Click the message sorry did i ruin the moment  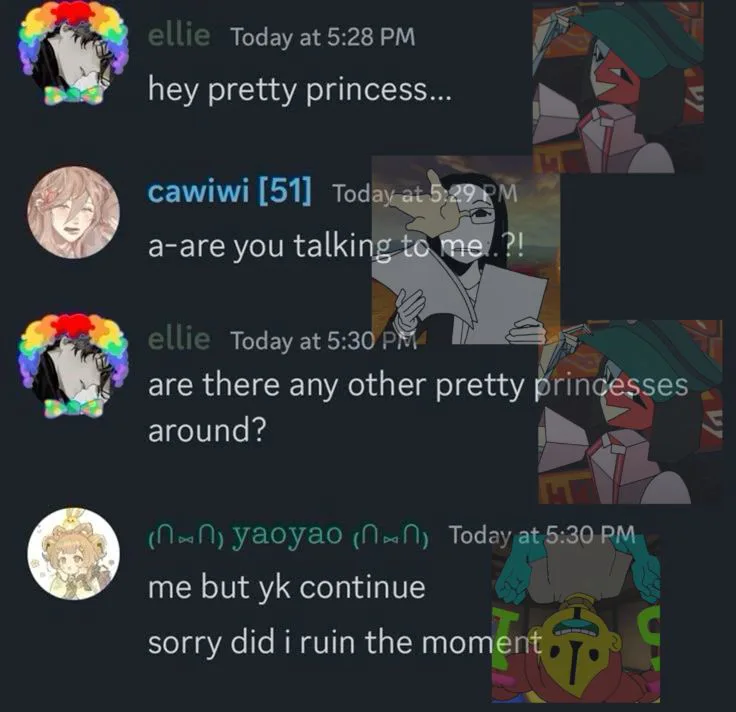pyautogui.click(x=345, y=642)
